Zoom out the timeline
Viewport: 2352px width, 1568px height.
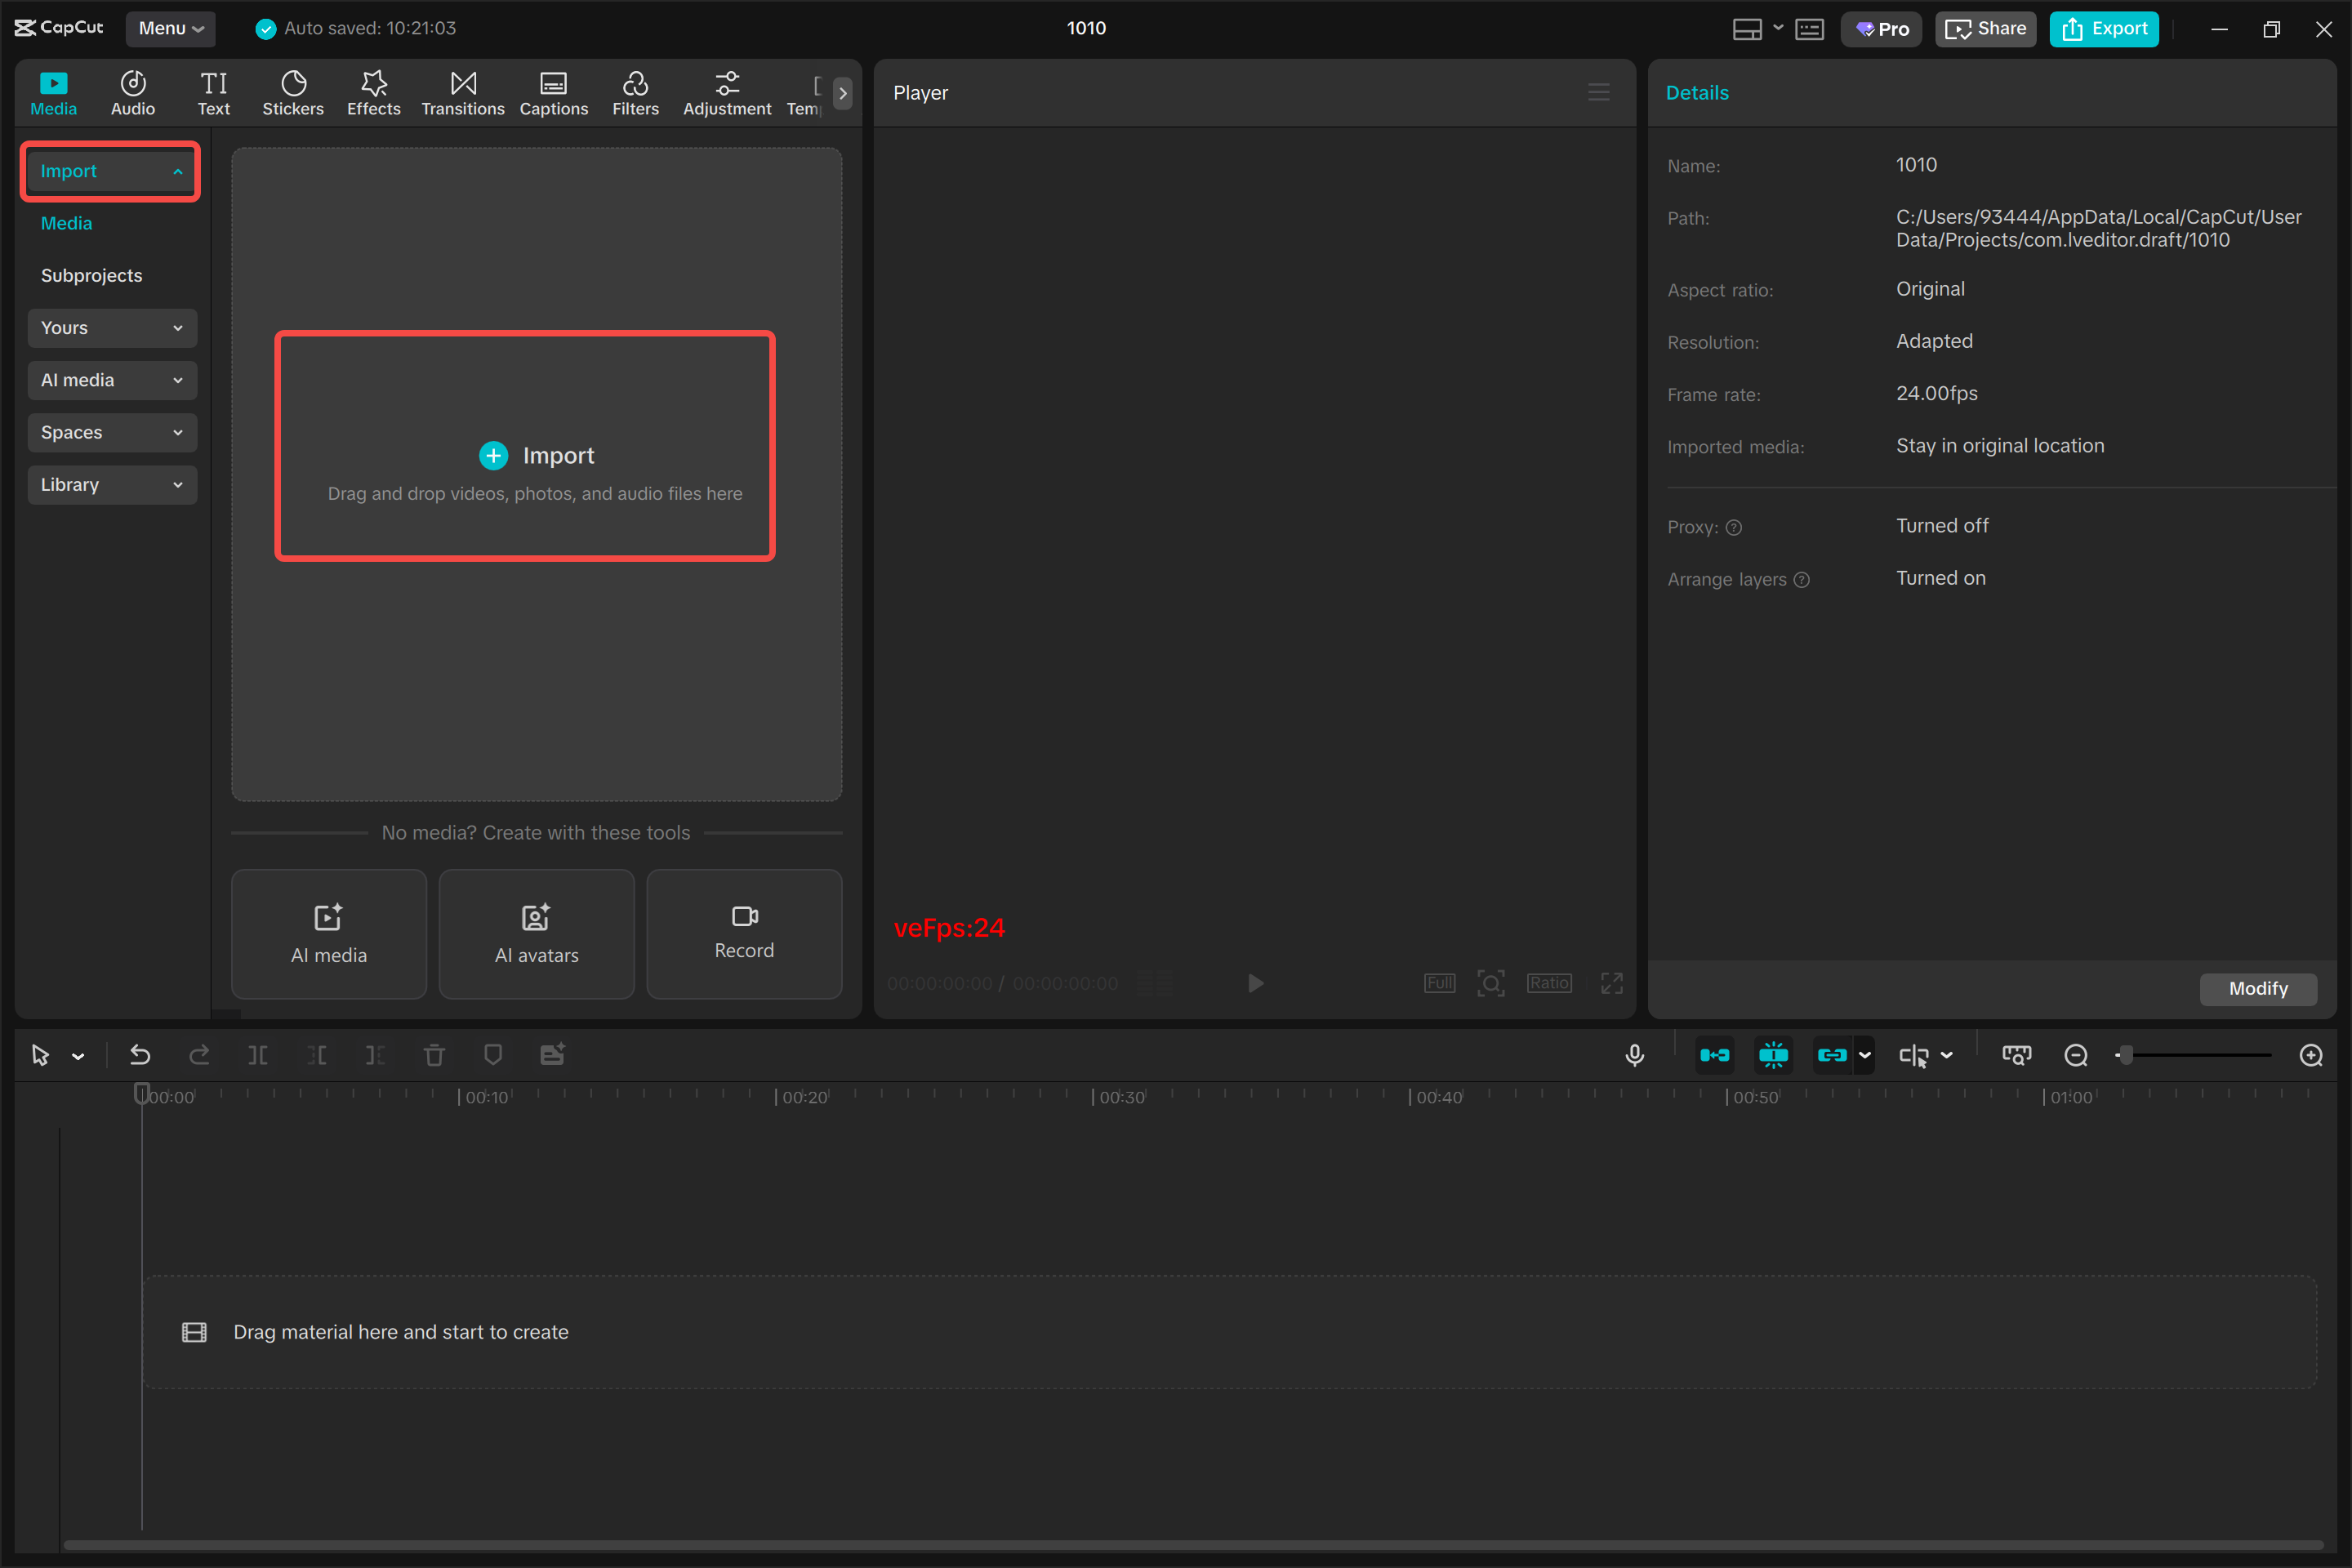tap(2076, 1055)
